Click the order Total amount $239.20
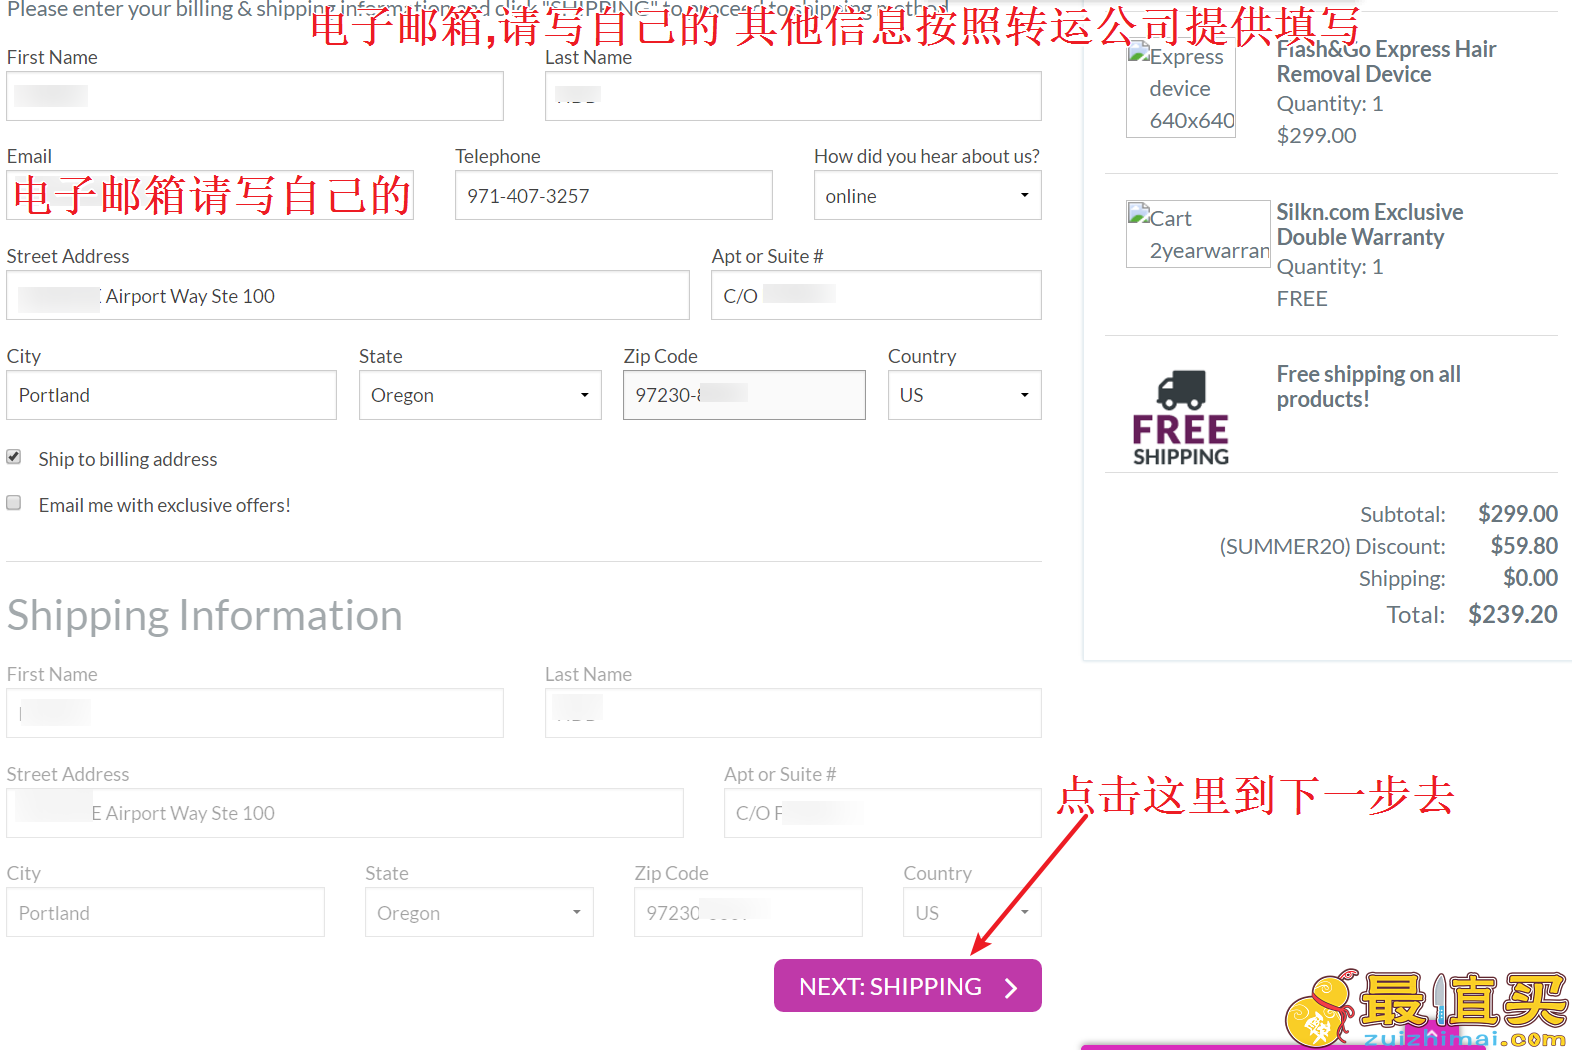This screenshot has height=1050, width=1572. click(1512, 614)
